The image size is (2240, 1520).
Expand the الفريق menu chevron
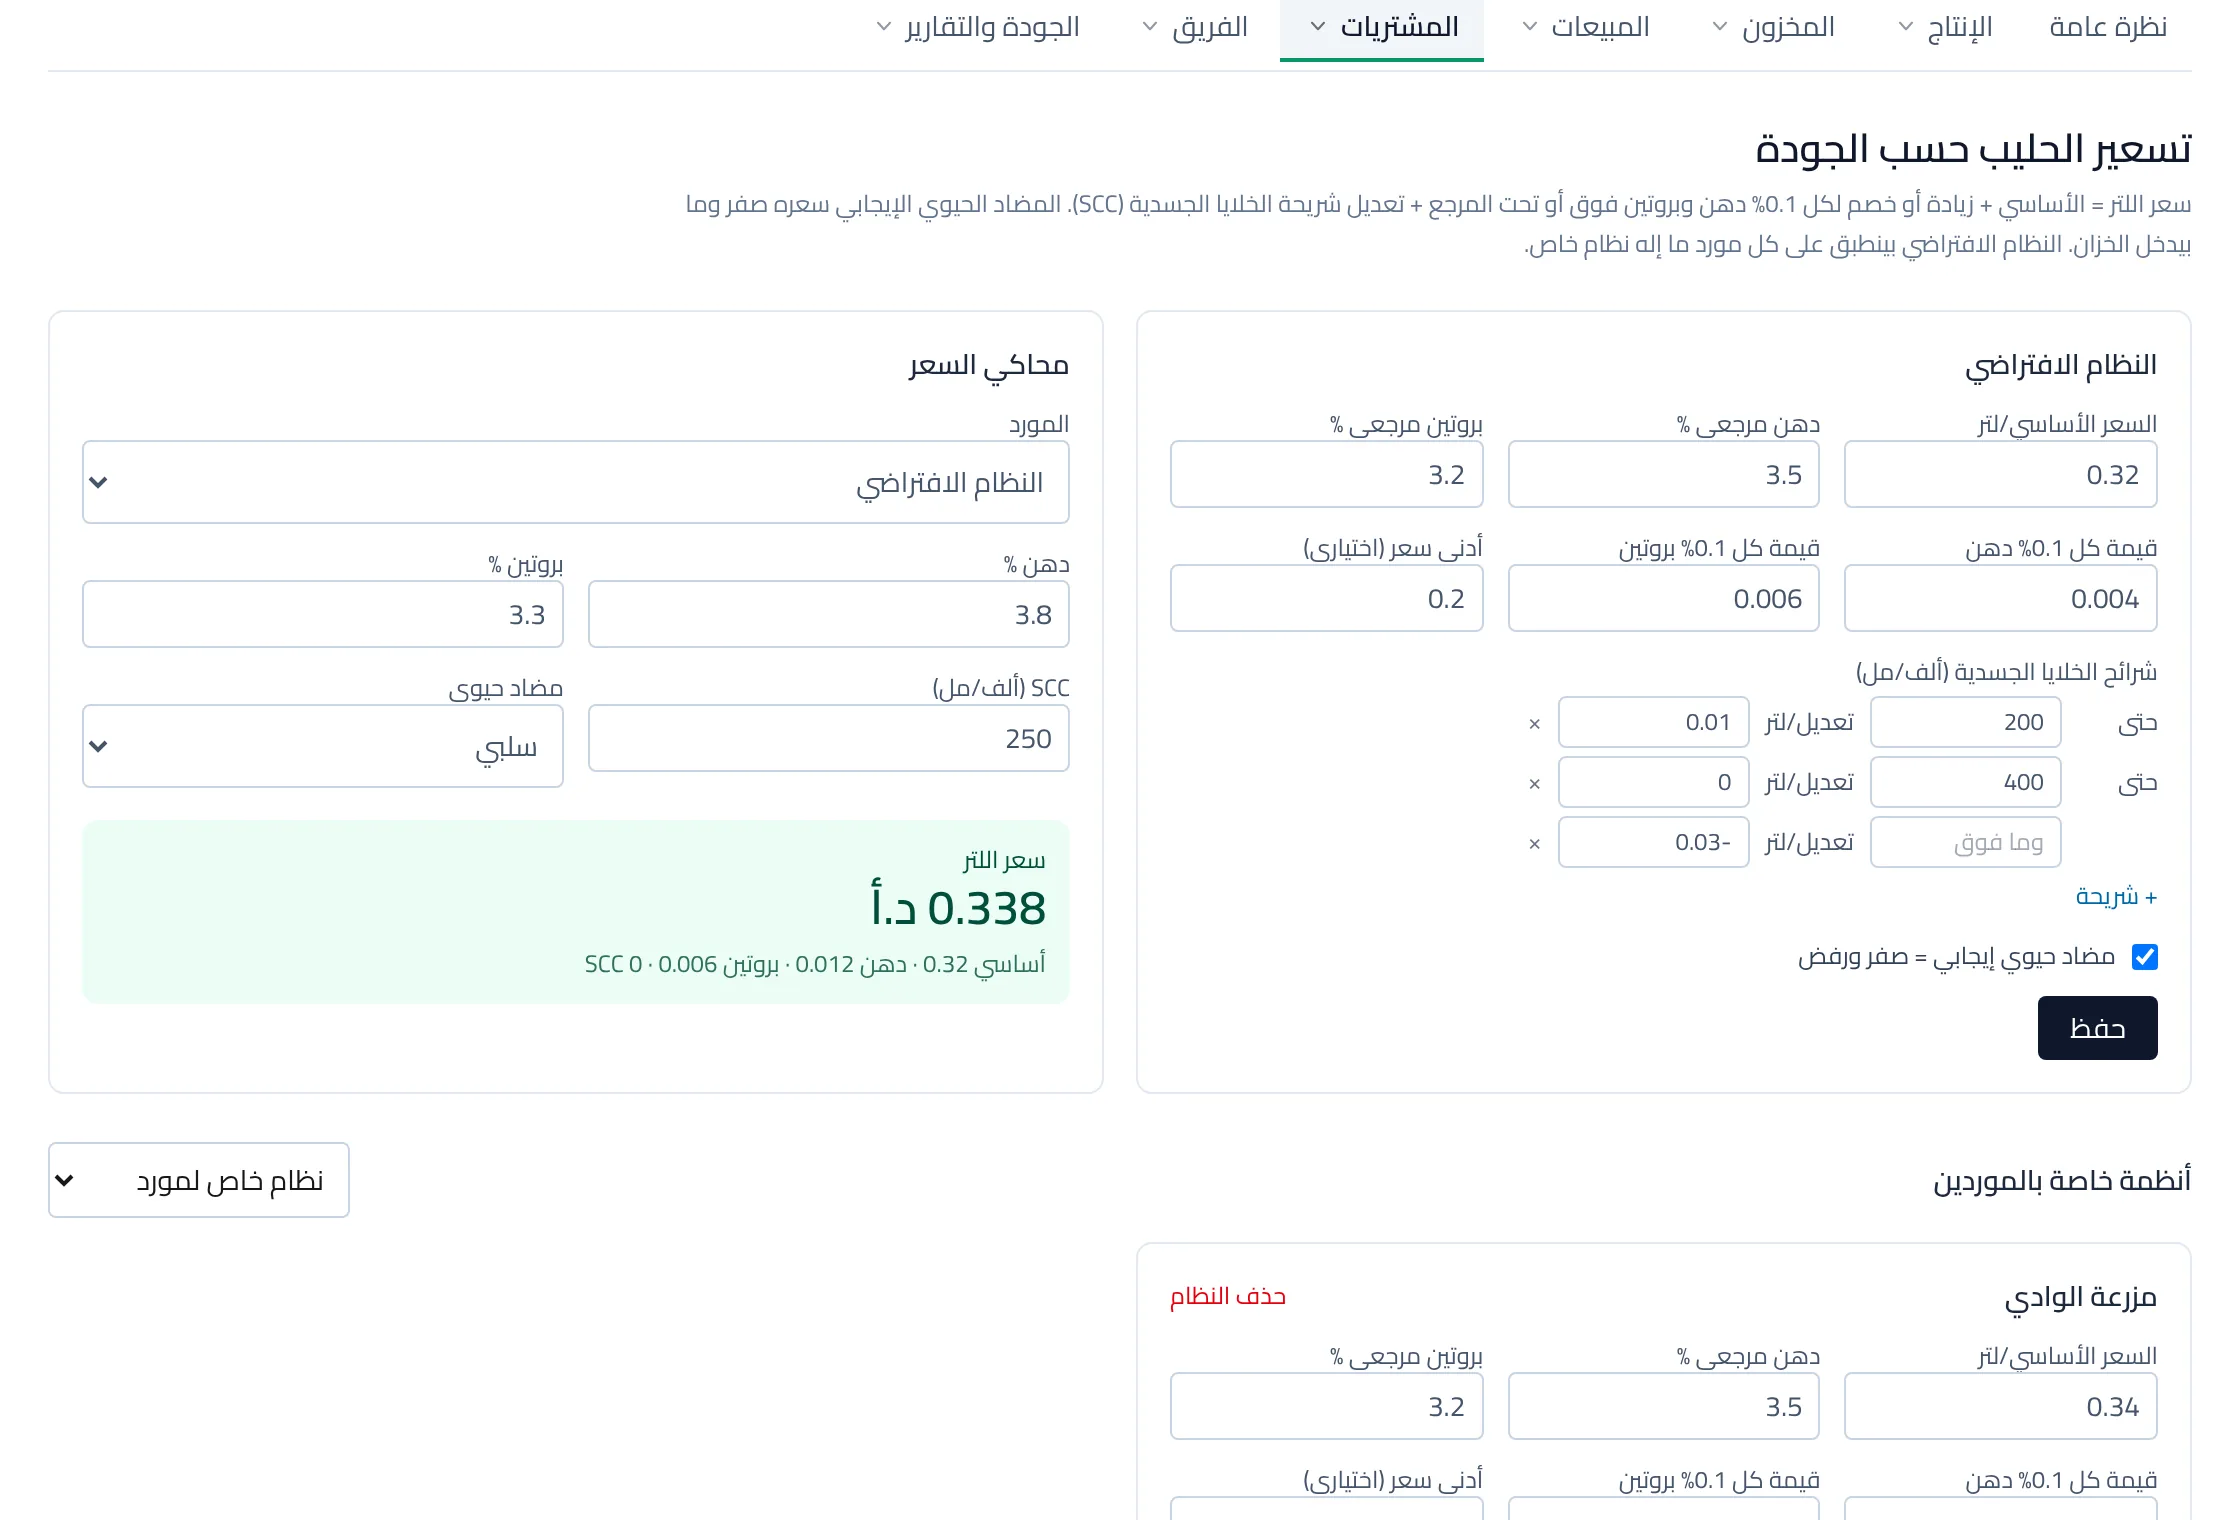point(1150,27)
